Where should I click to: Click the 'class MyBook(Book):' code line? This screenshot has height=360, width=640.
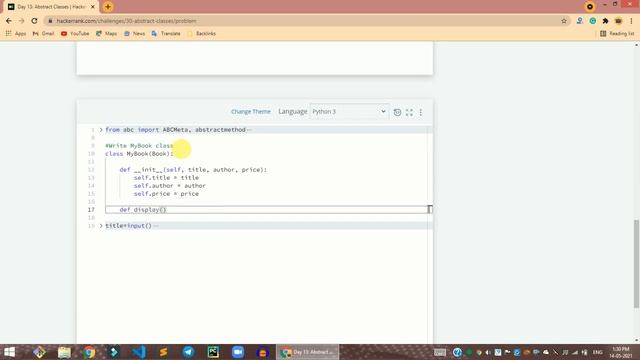click(x=139, y=154)
